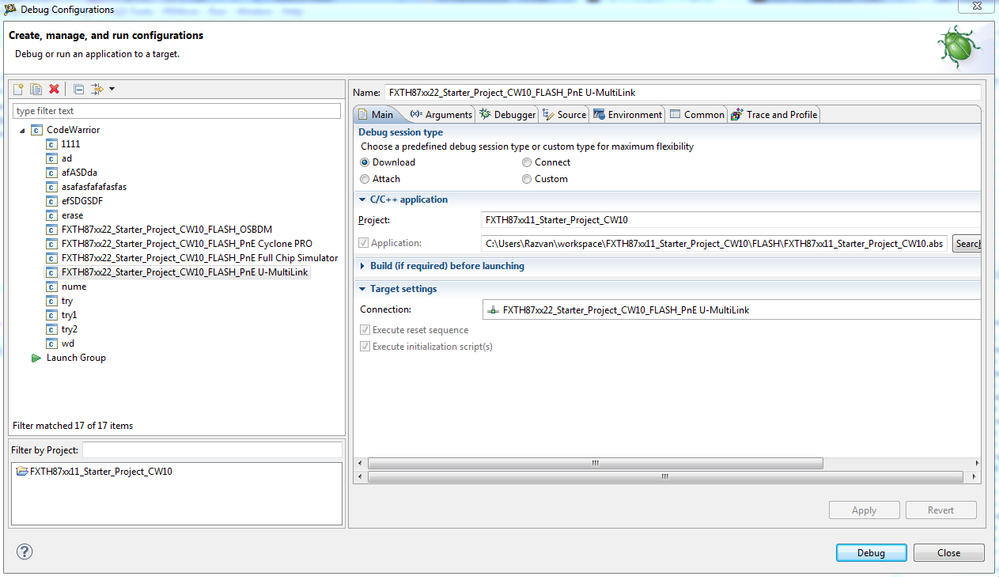Click the Revert button
The height and width of the screenshot is (577, 999).
(x=940, y=510)
